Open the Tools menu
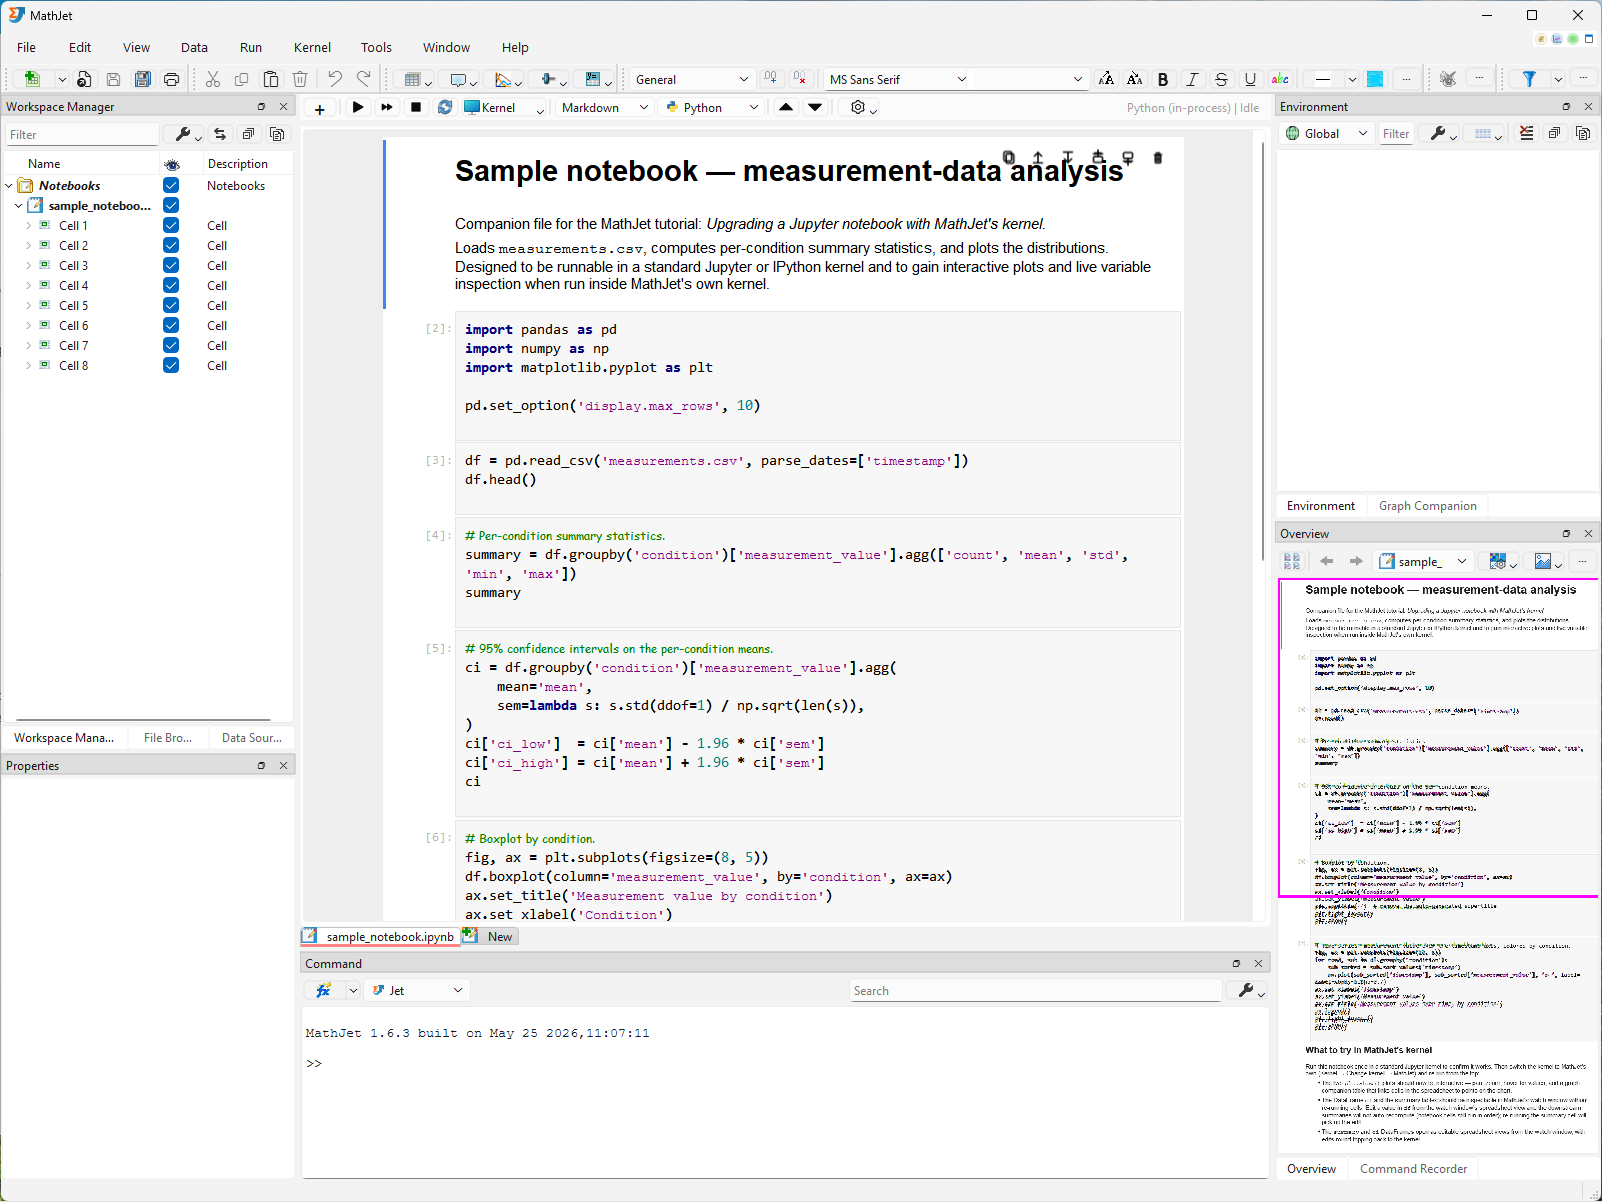Image resolution: width=1602 pixels, height=1202 pixels. pos(376,47)
